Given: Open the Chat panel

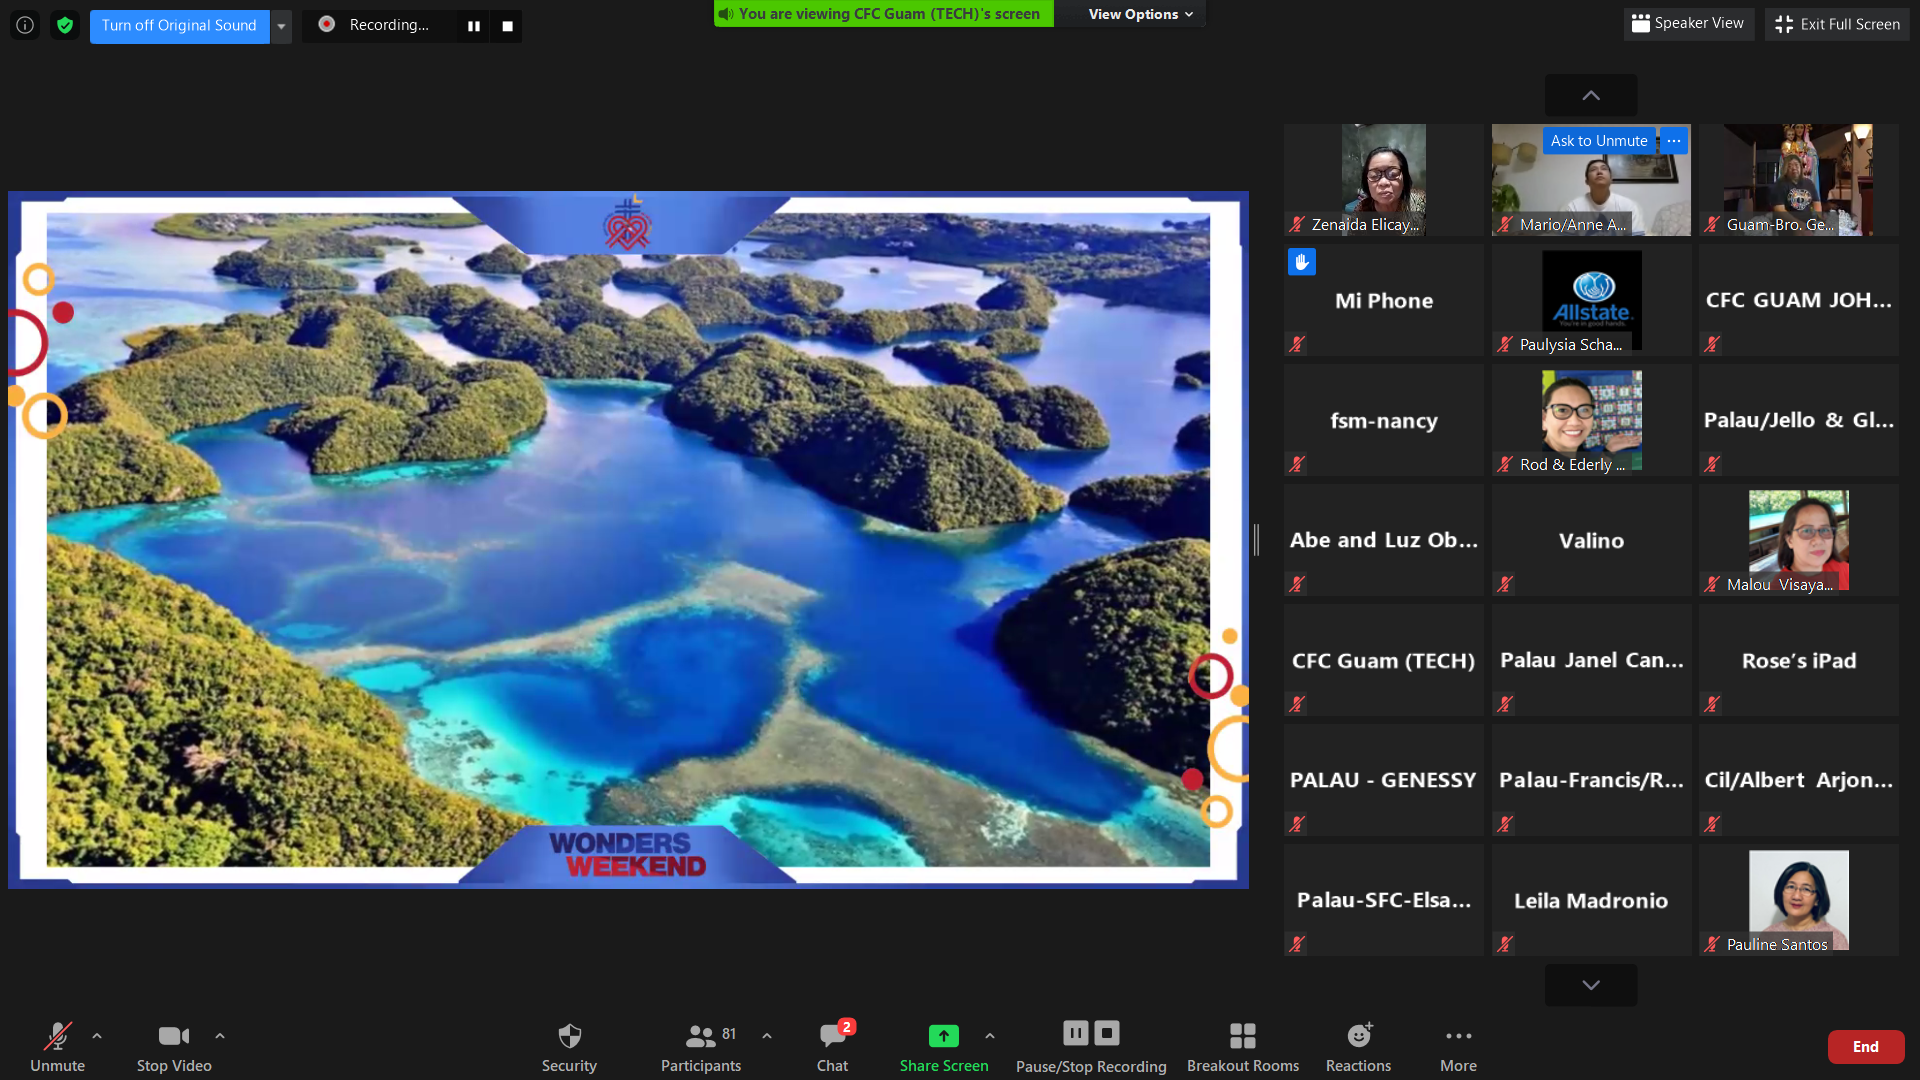Looking at the screenshot, I should tap(832, 1047).
